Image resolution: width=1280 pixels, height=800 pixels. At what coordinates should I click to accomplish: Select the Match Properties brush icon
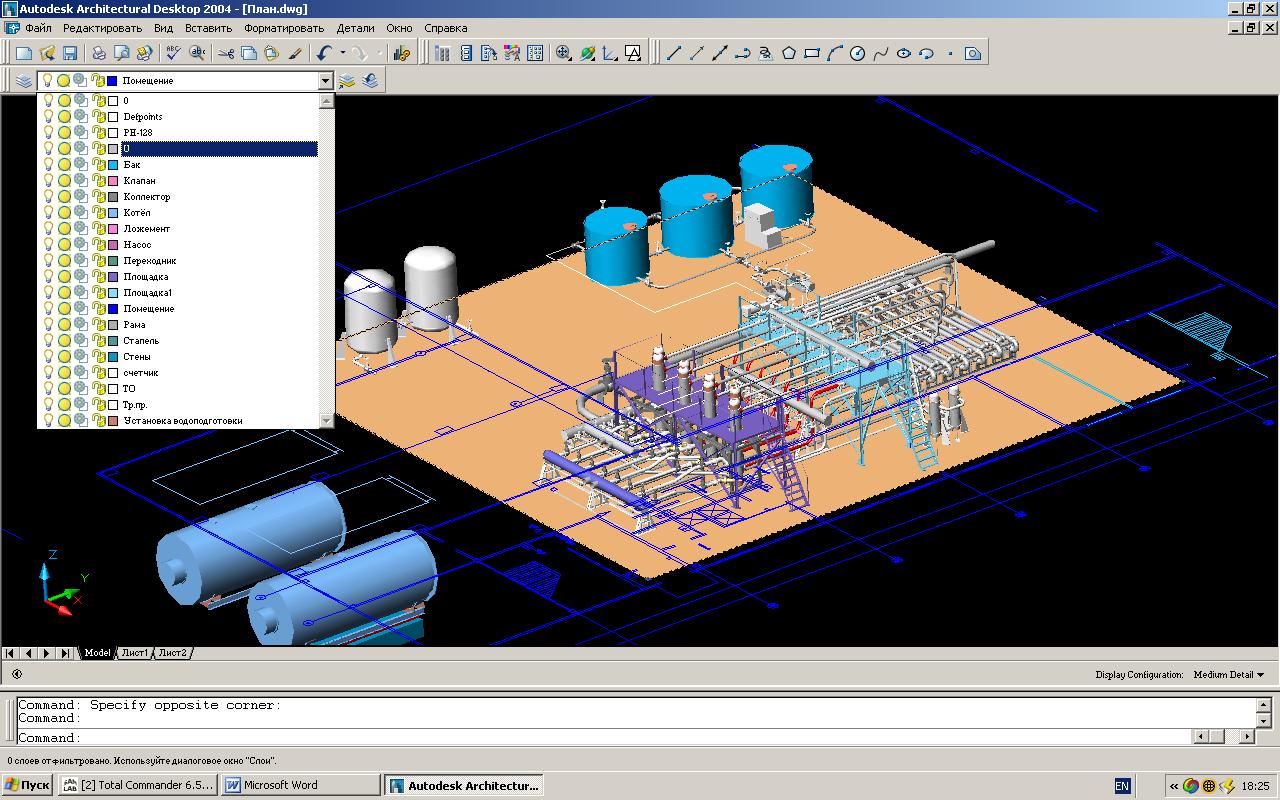tap(295, 53)
